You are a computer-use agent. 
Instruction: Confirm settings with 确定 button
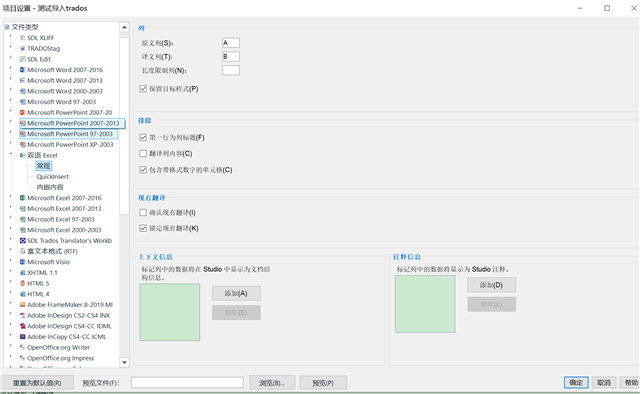click(x=576, y=383)
